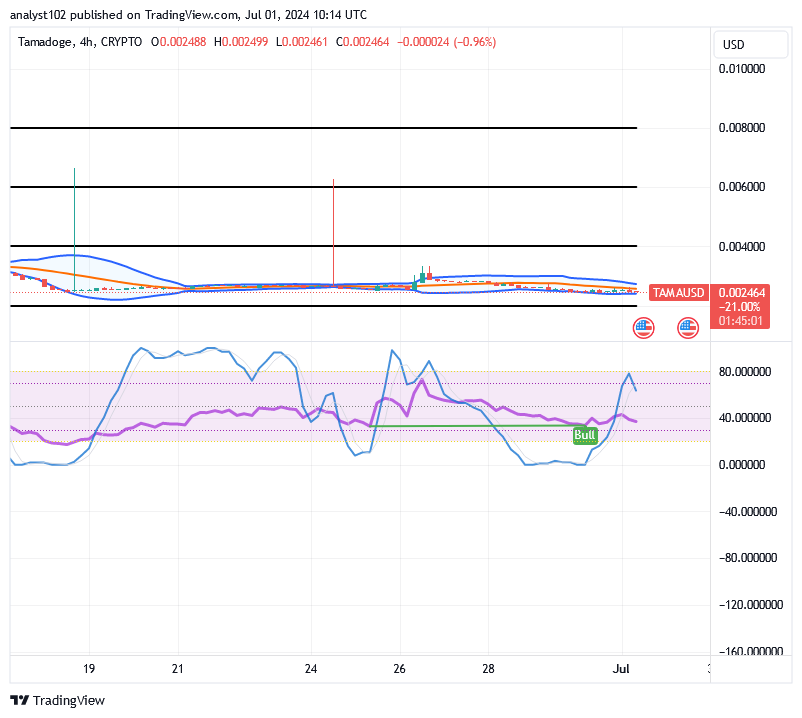Click the change value −0.000024 (−0.96%)
This screenshot has width=802, height=718.
(447, 42)
